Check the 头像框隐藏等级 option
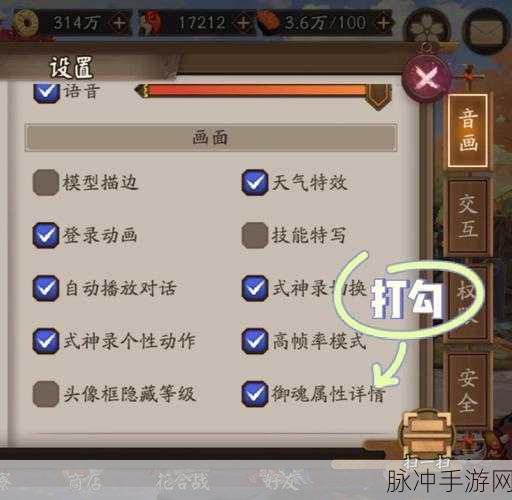 [x=46, y=394]
